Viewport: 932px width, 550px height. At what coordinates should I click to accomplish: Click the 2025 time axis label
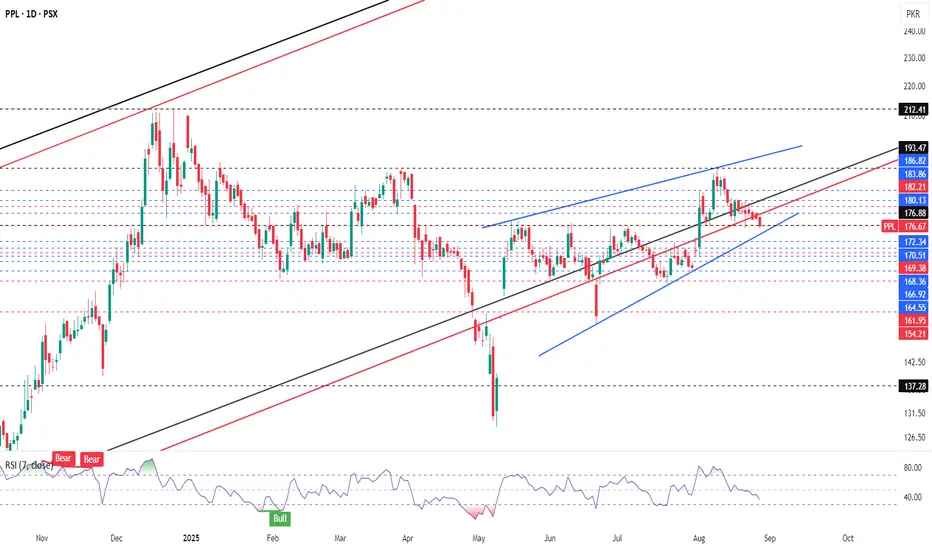191,538
